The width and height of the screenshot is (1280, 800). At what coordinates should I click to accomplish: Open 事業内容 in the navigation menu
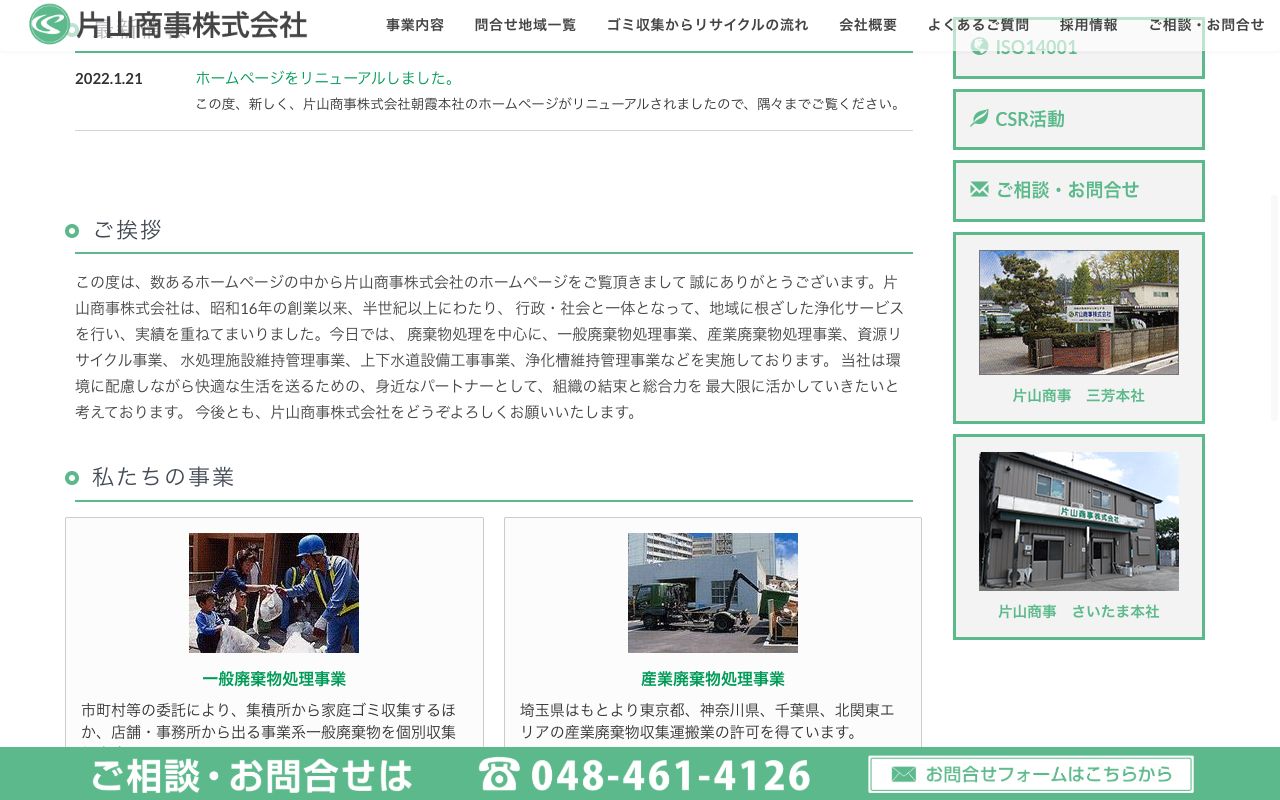coord(415,25)
